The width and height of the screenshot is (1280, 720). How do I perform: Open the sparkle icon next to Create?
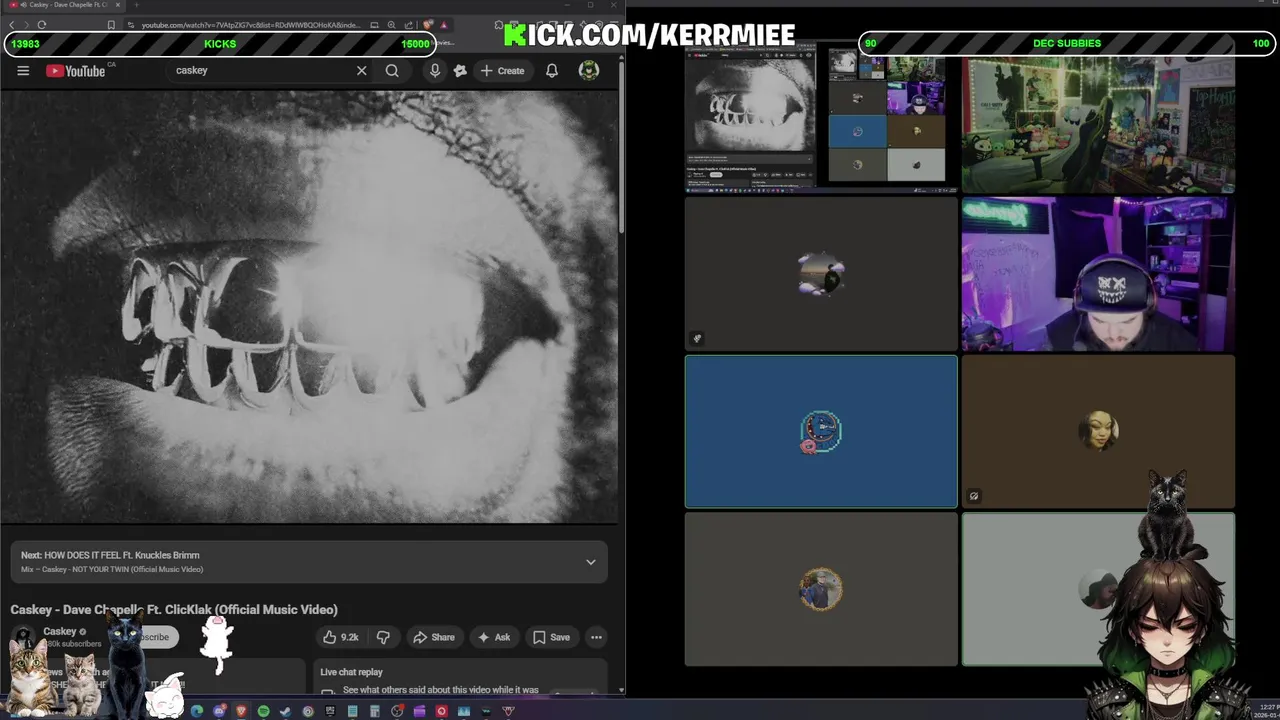pyautogui.click(x=460, y=70)
